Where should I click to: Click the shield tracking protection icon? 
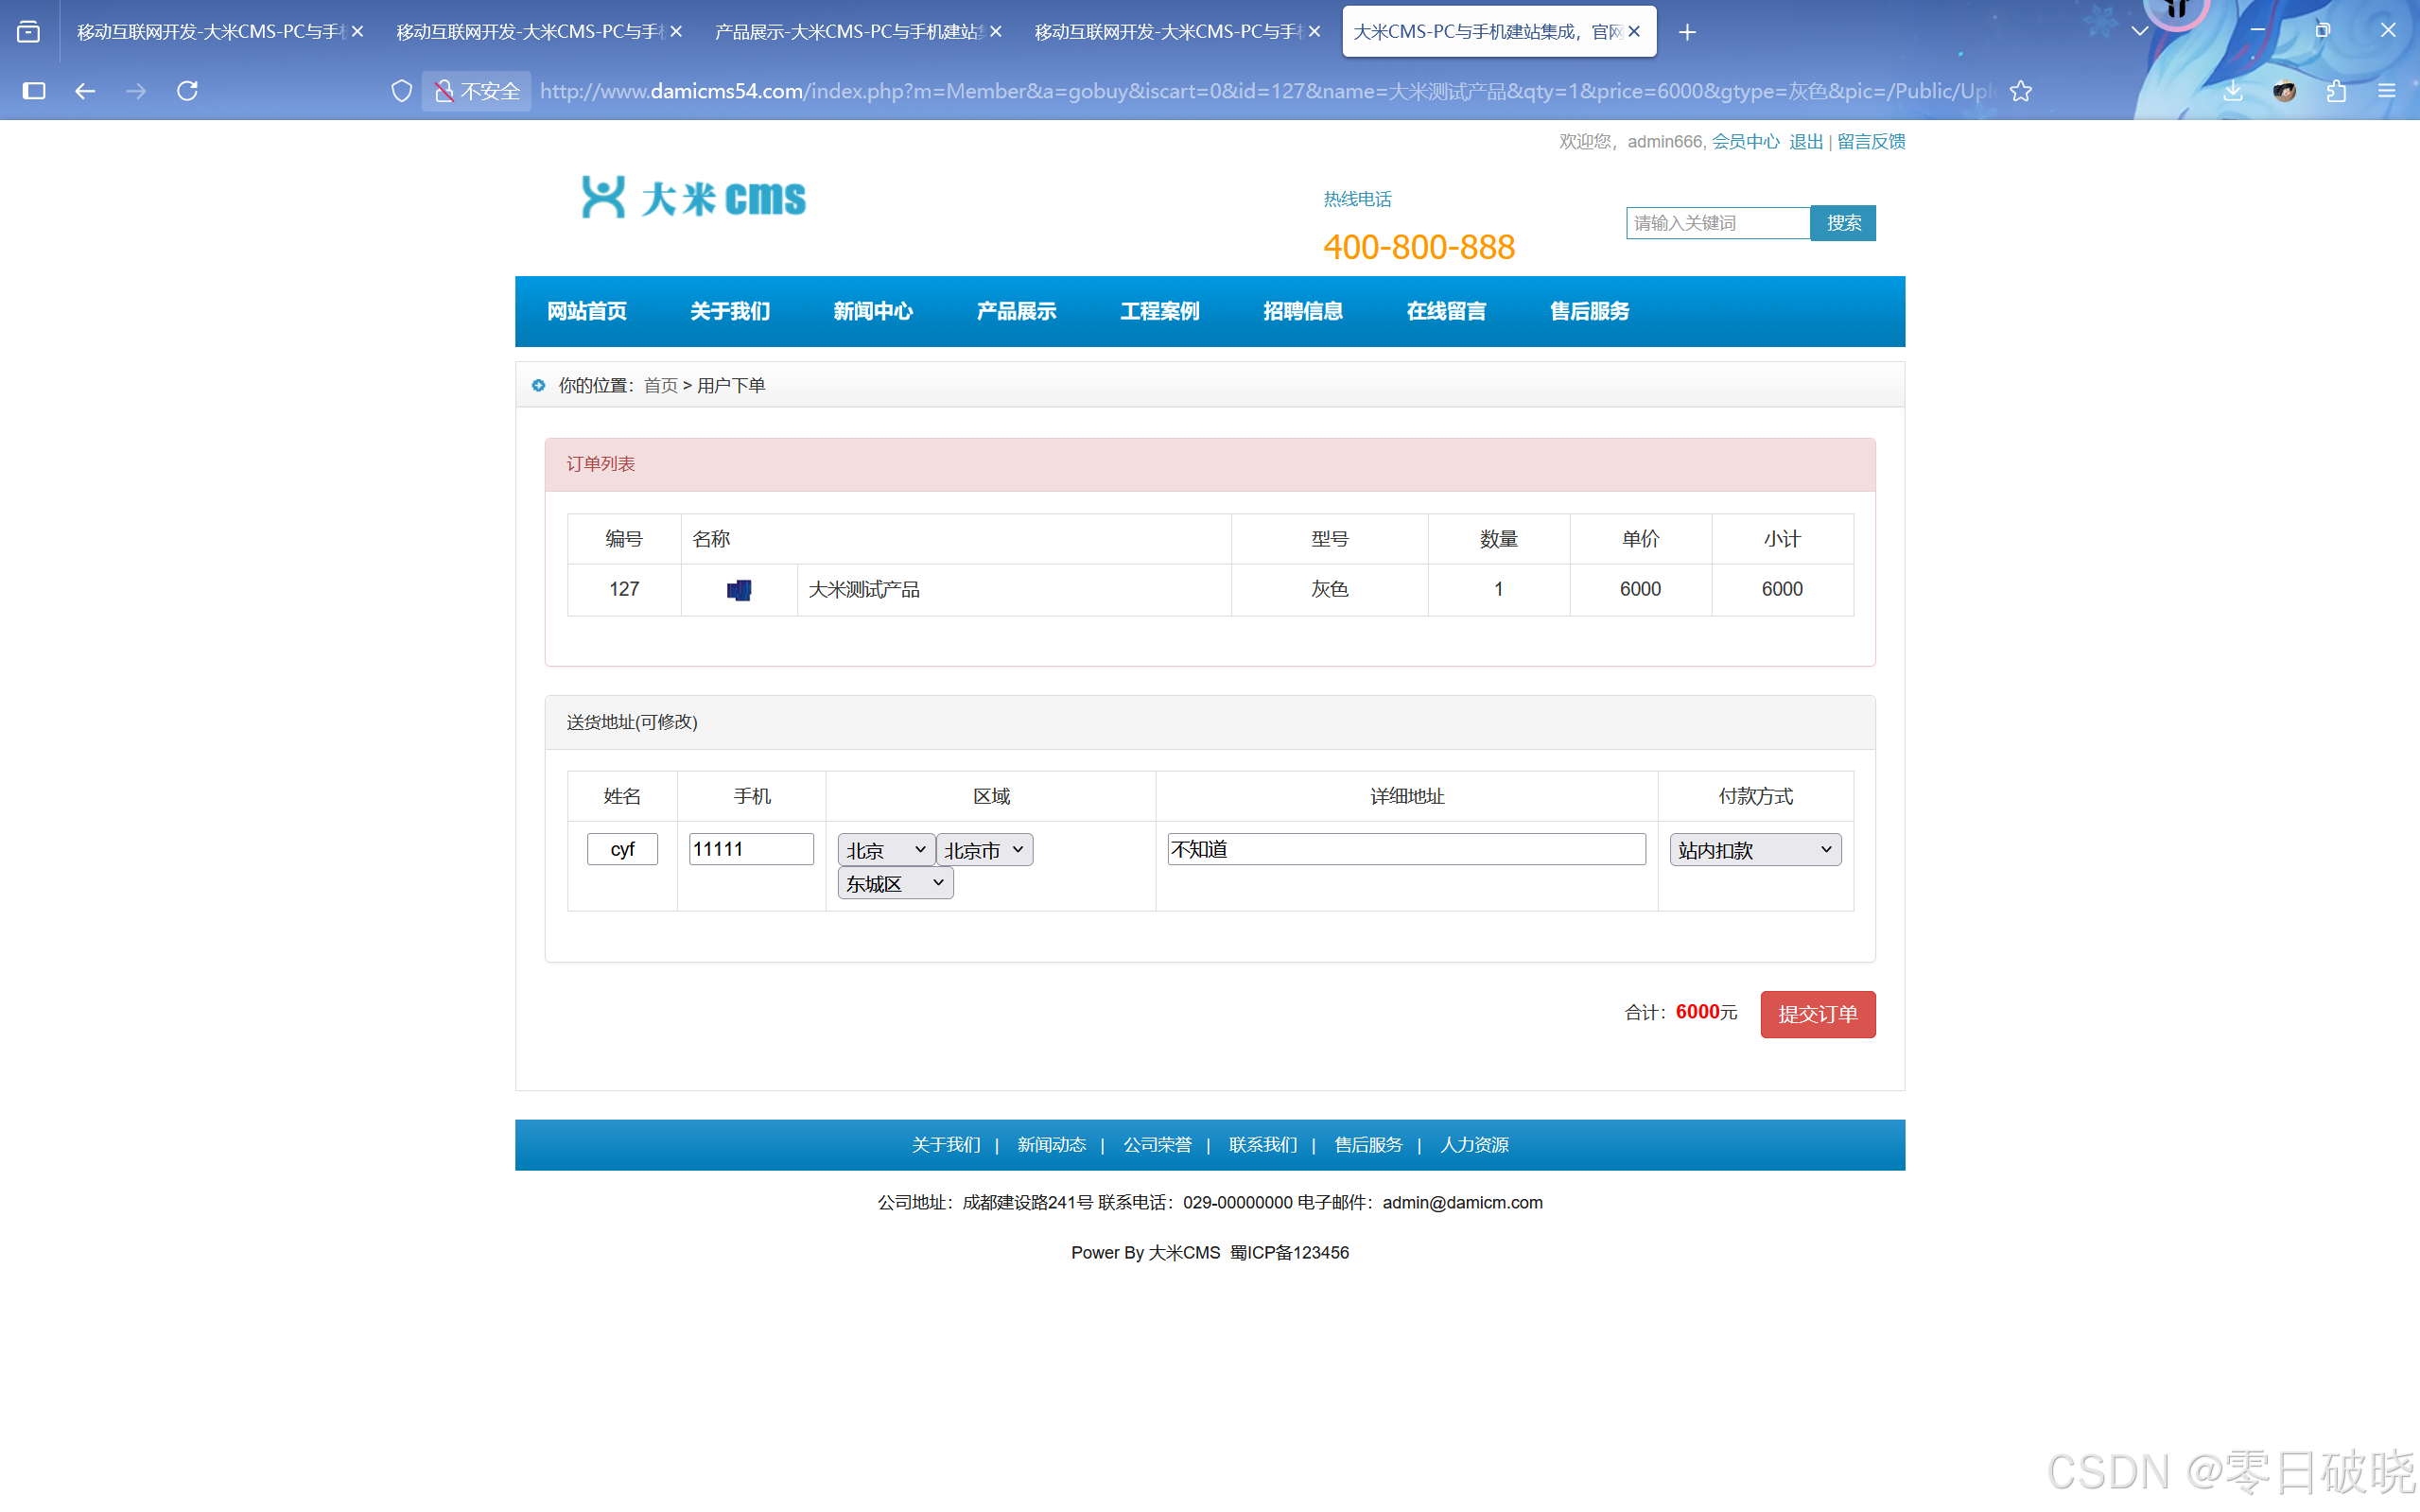[401, 91]
